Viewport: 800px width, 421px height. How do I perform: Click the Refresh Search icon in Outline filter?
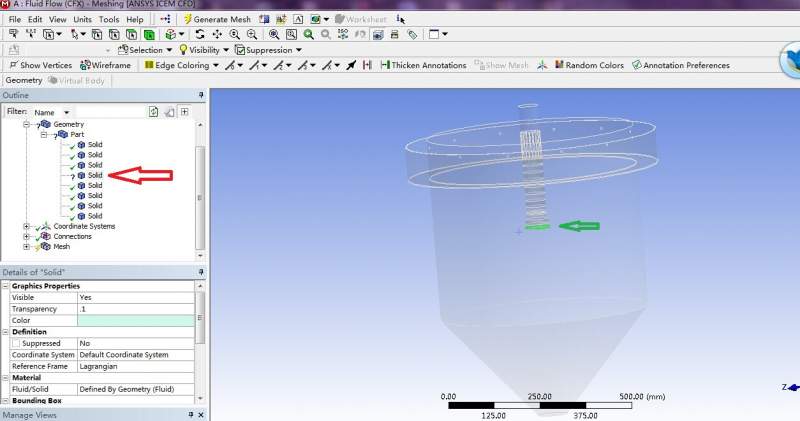tap(153, 111)
